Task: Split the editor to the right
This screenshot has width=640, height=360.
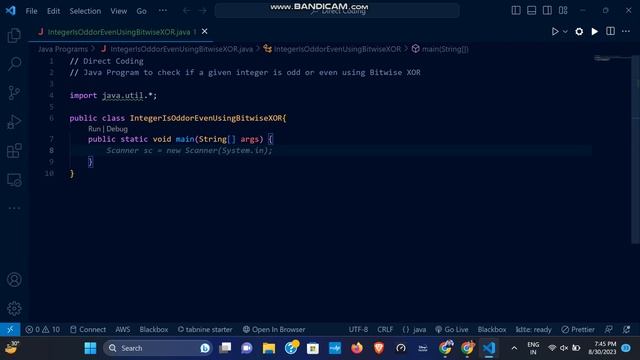Action: pyautogui.click(x=610, y=31)
